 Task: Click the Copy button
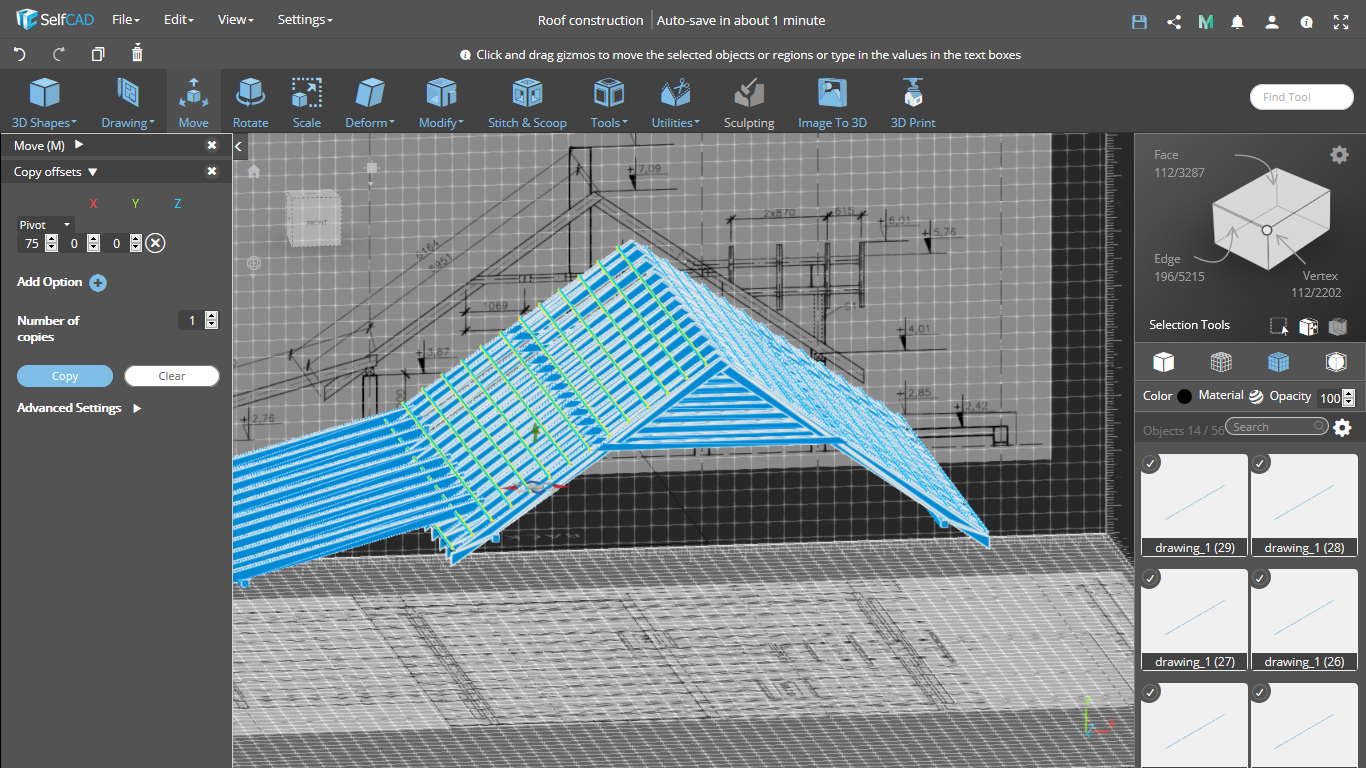click(x=65, y=376)
